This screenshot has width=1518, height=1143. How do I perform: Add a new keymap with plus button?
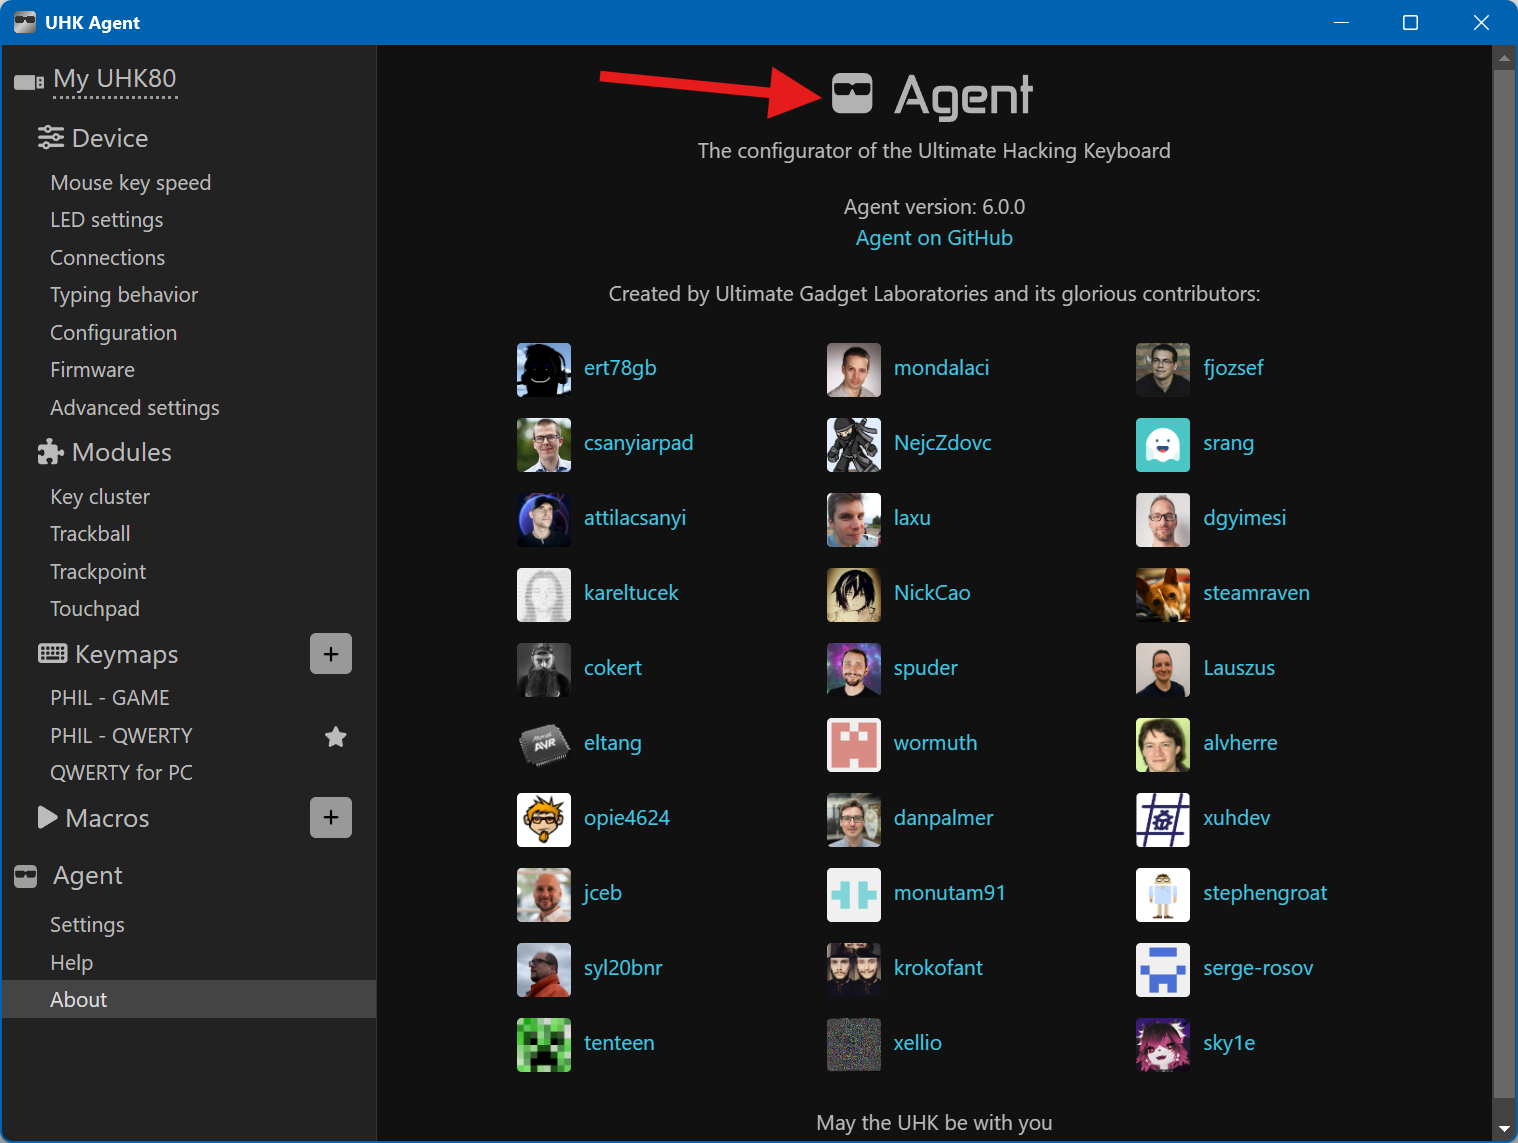coord(331,653)
